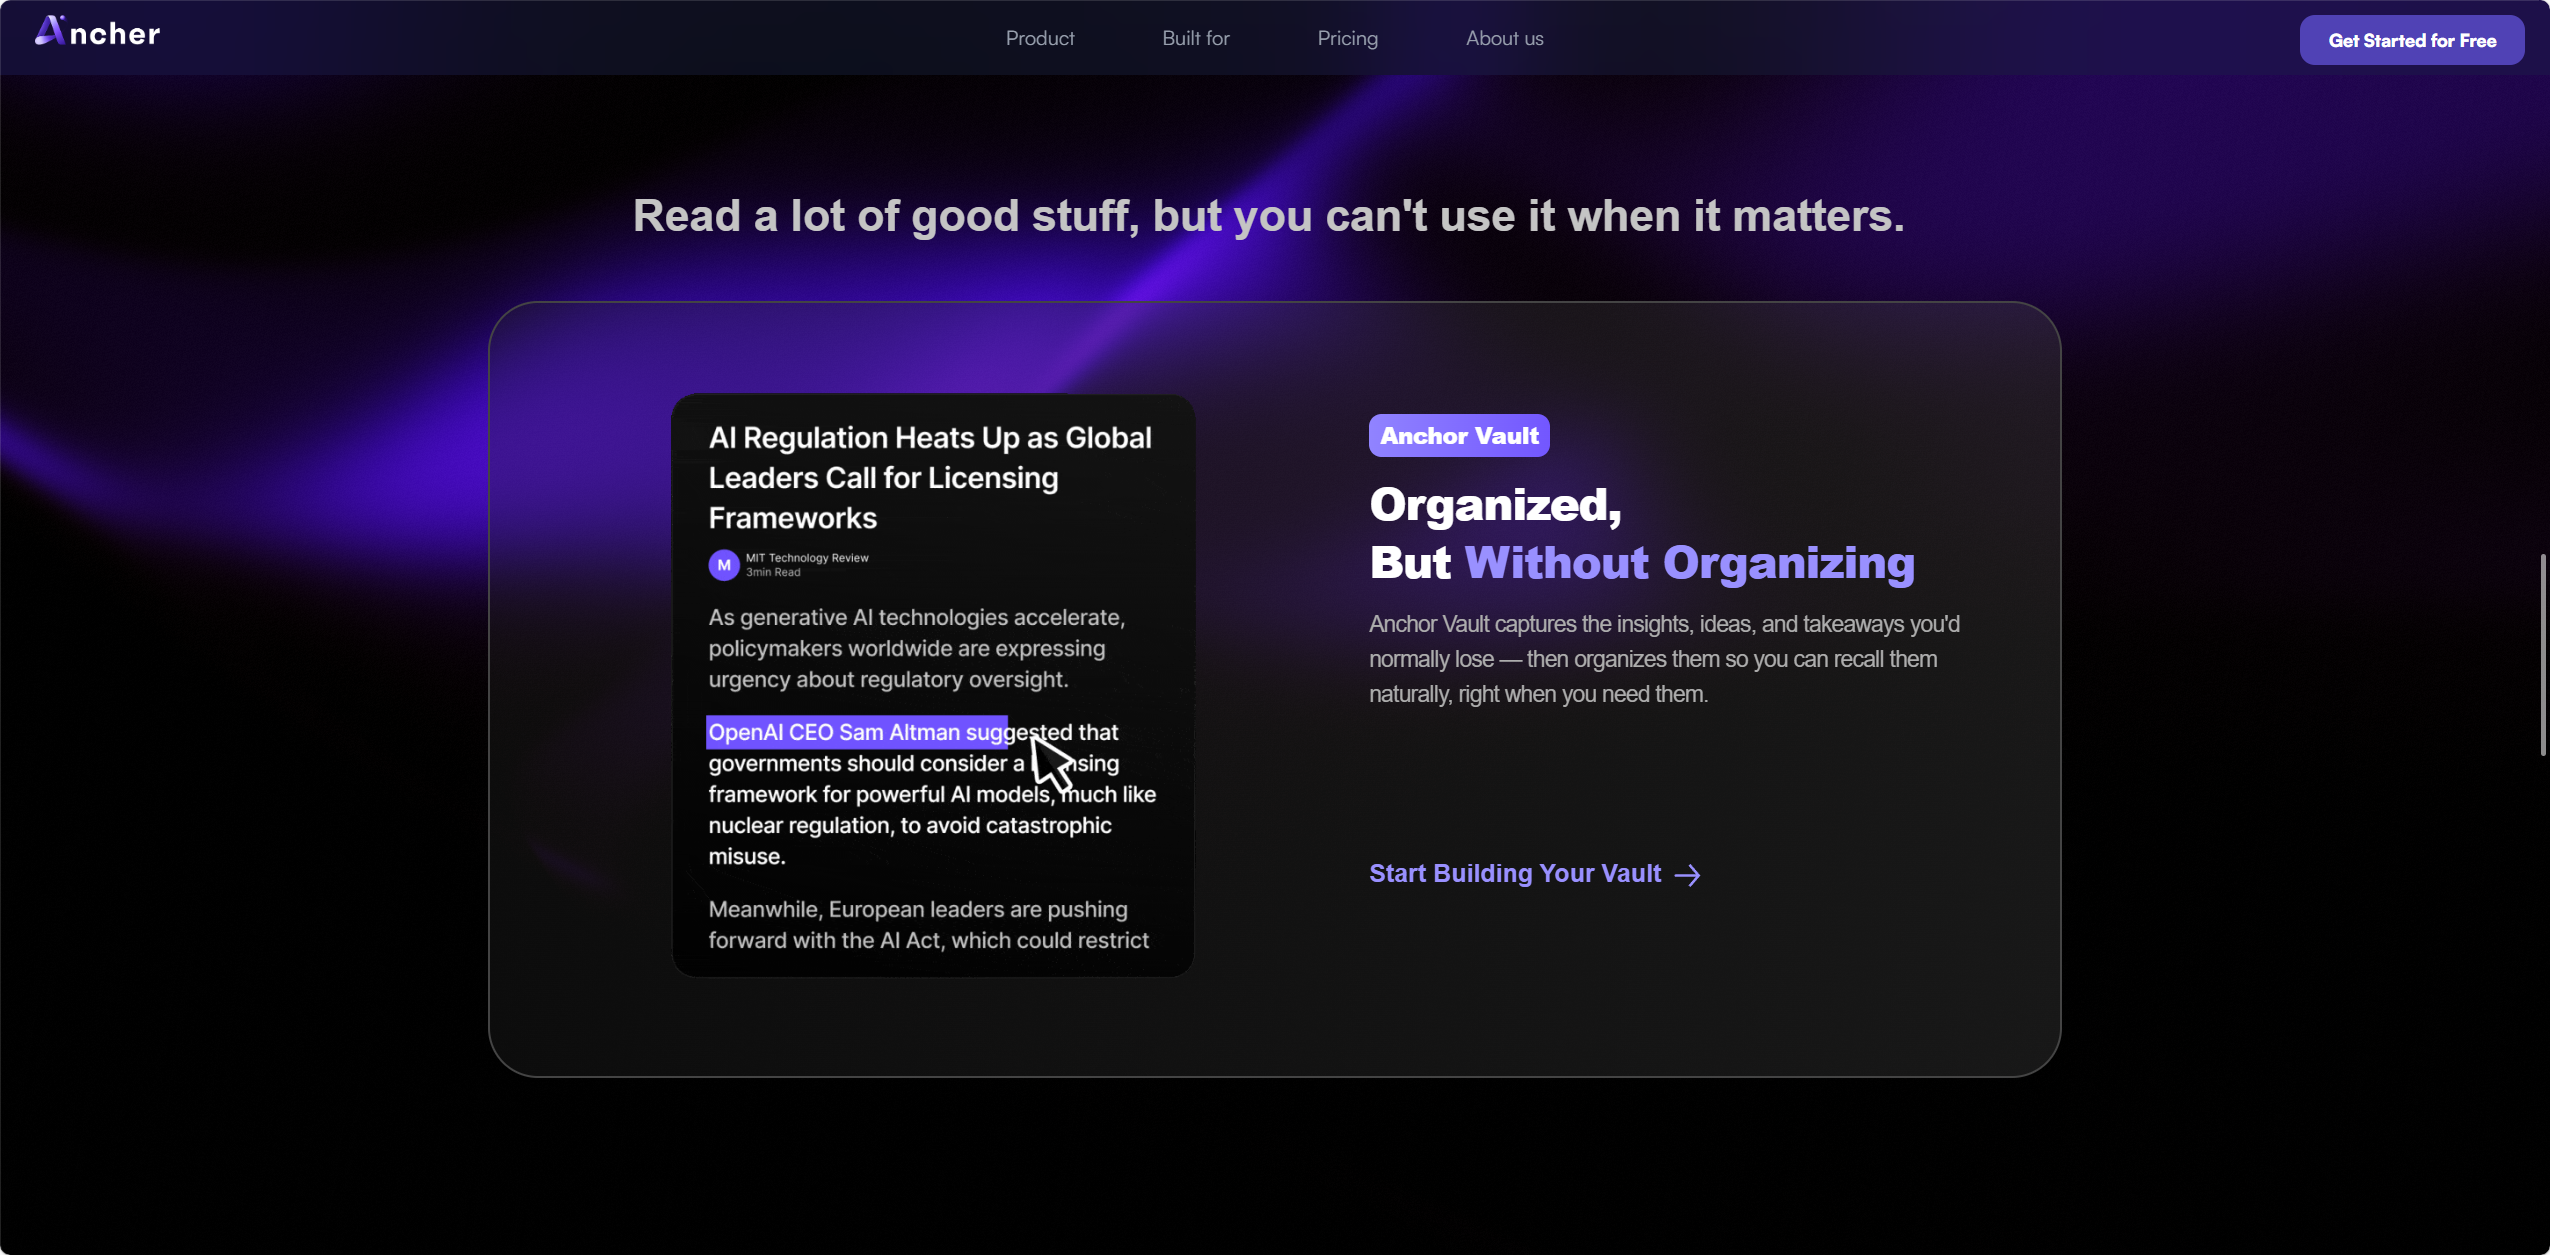The width and height of the screenshot is (2550, 1255).
Task: Click the paragraph starting As generative AI technologies
Action: click(917, 648)
